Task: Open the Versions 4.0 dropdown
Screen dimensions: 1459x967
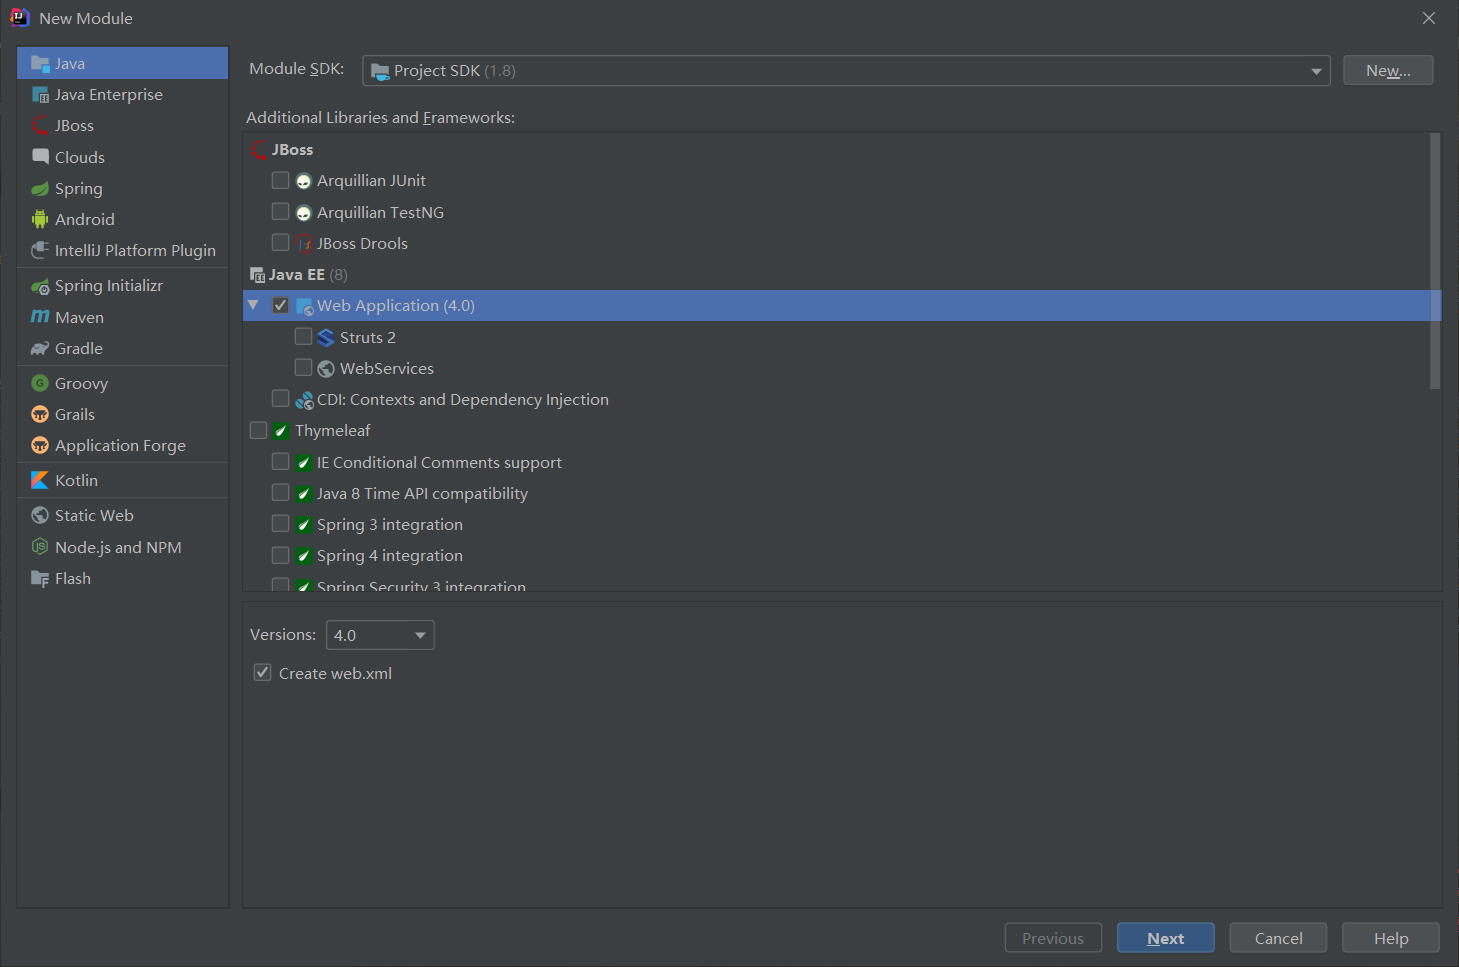Action: point(380,635)
